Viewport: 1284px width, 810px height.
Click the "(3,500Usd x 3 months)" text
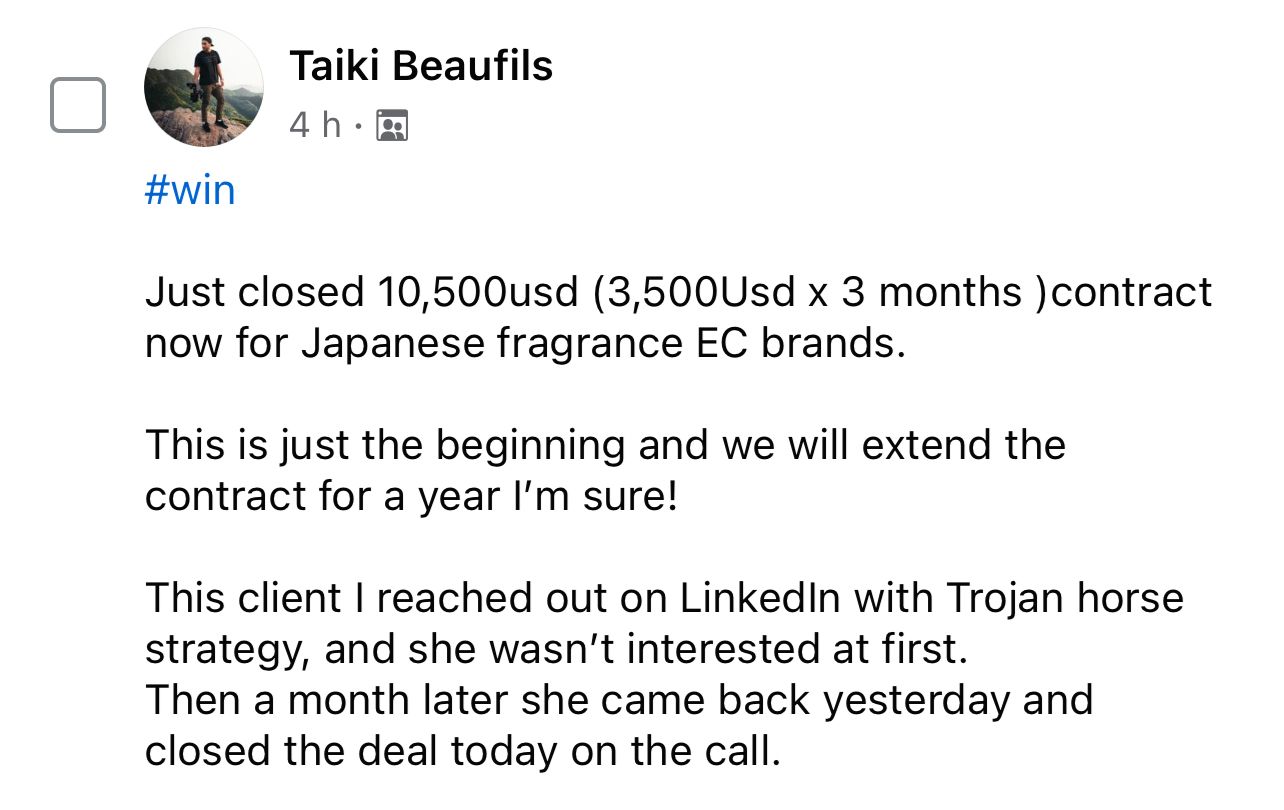coord(807,292)
